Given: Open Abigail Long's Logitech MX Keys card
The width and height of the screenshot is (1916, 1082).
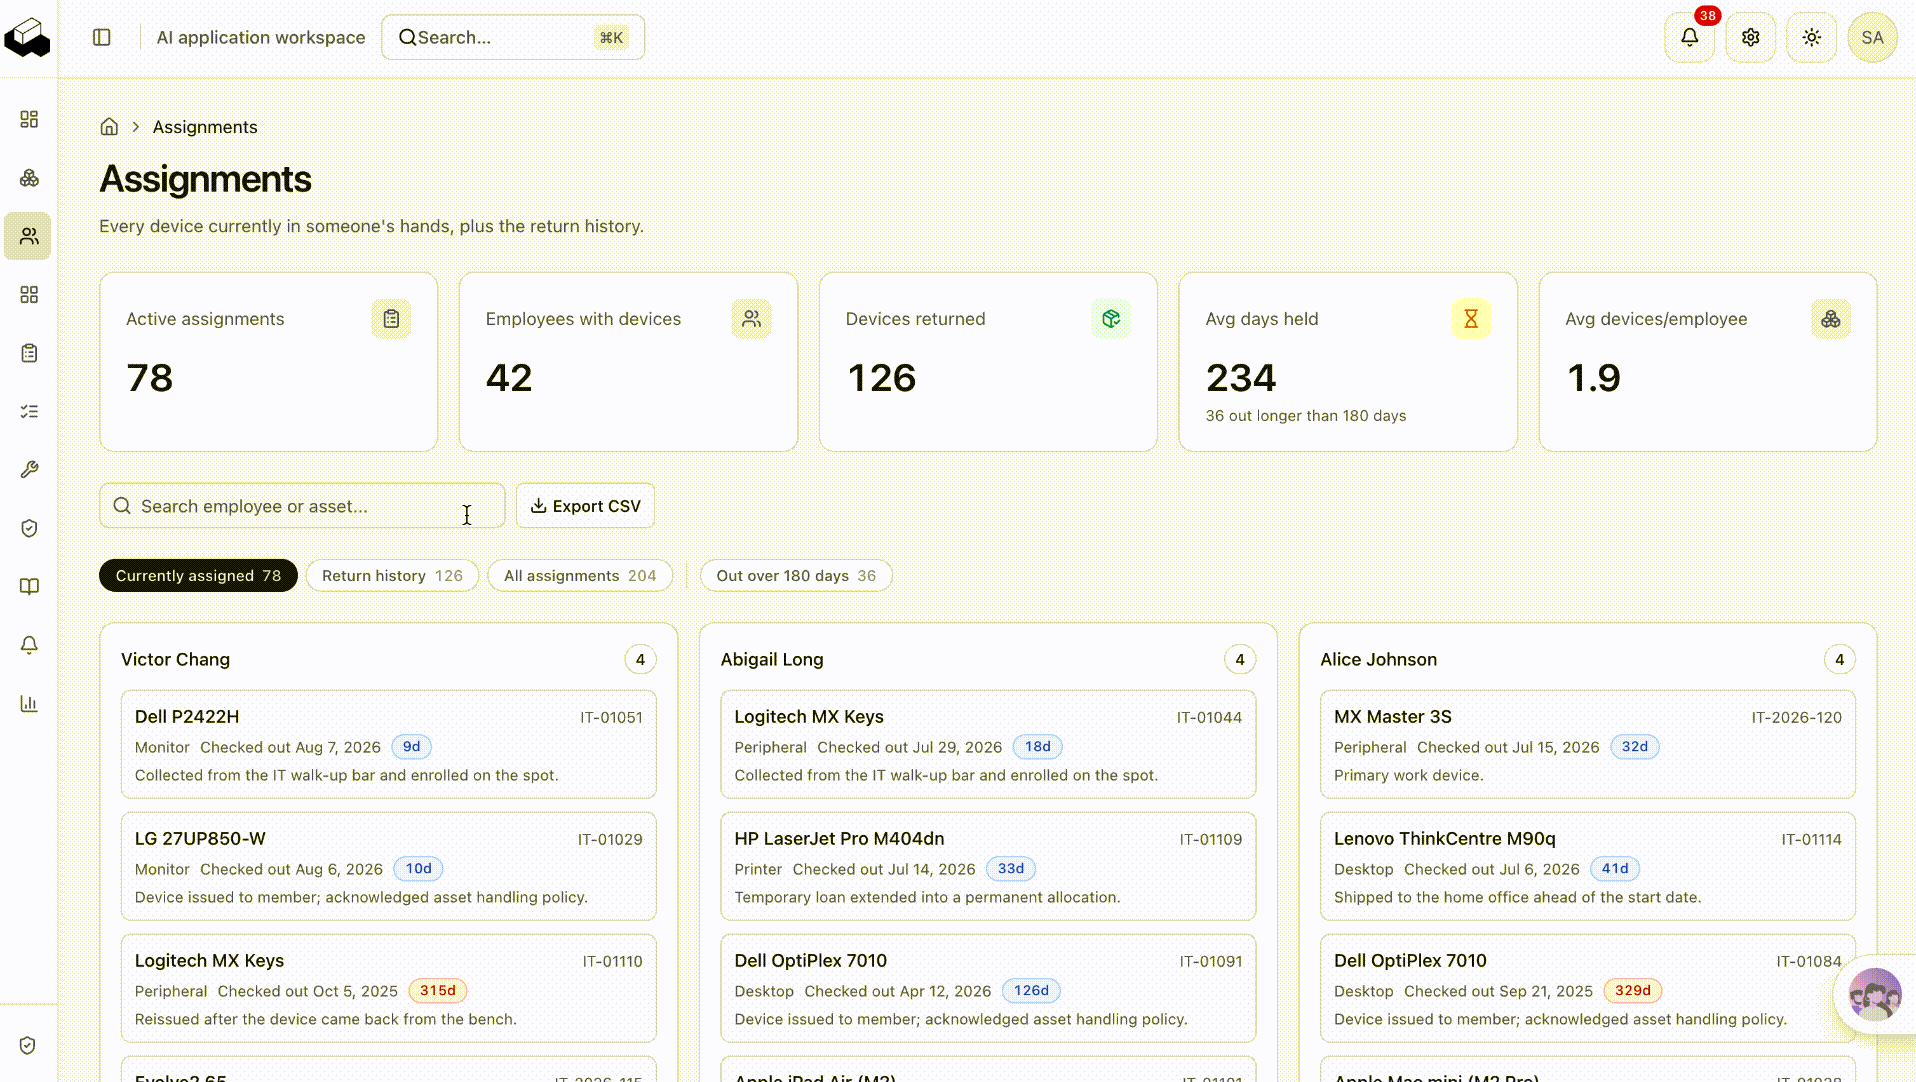Looking at the screenshot, I should coord(988,745).
